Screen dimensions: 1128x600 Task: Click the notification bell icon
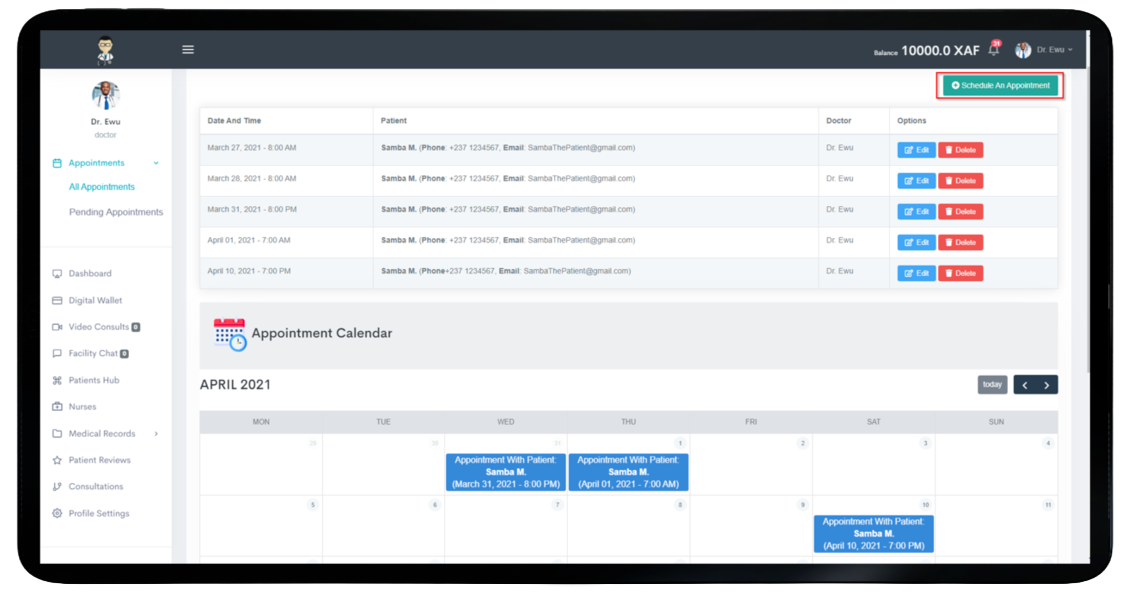pyautogui.click(x=993, y=50)
